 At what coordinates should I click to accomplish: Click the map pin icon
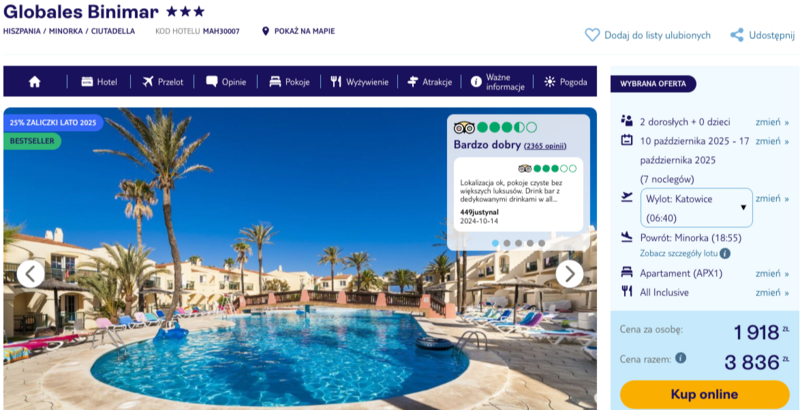[x=265, y=32]
